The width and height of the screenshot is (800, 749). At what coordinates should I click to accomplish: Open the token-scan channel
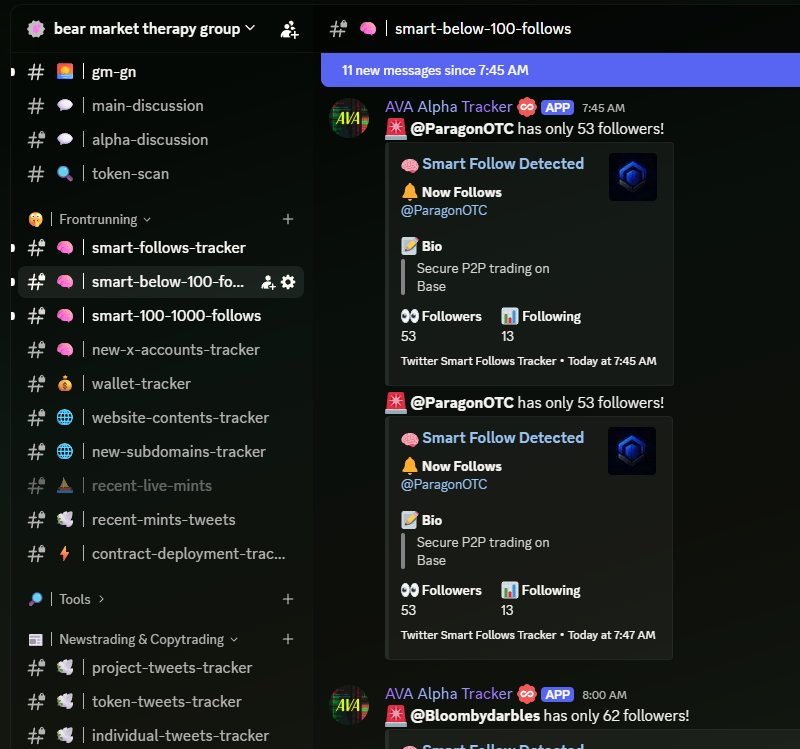[161, 174]
